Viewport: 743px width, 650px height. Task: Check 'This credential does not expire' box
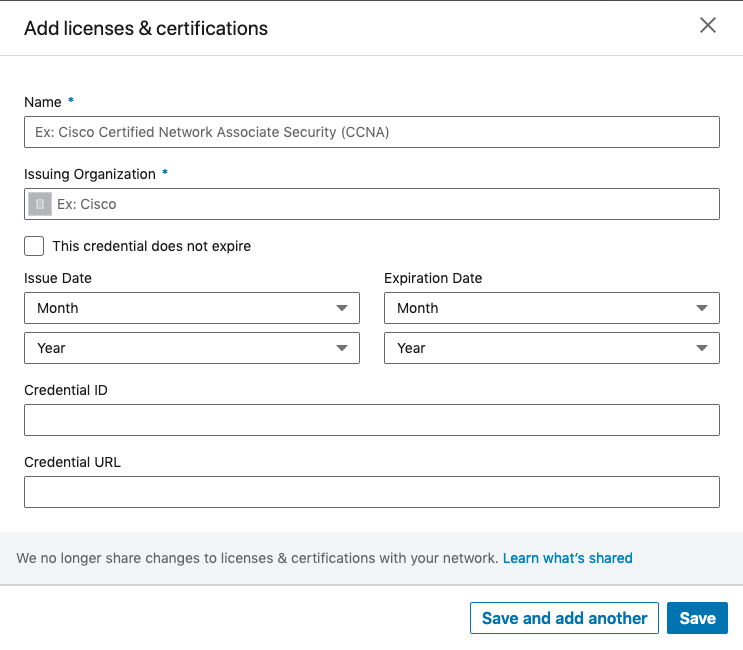tap(34, 246)
